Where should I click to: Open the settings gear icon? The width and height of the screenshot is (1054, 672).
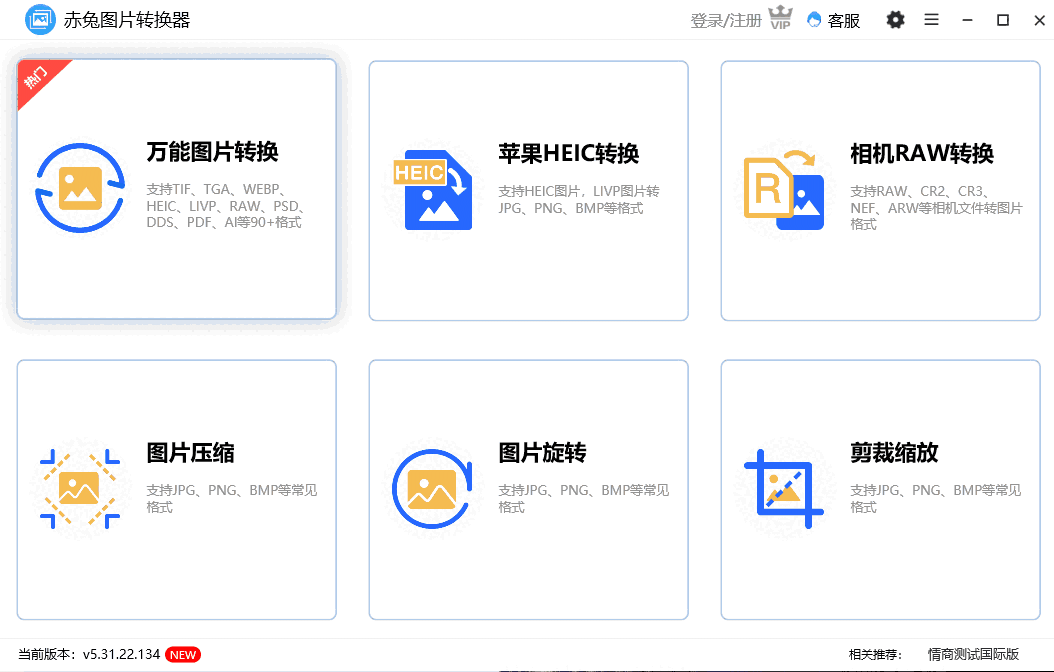pyautogui.click(x=895, y=19)
